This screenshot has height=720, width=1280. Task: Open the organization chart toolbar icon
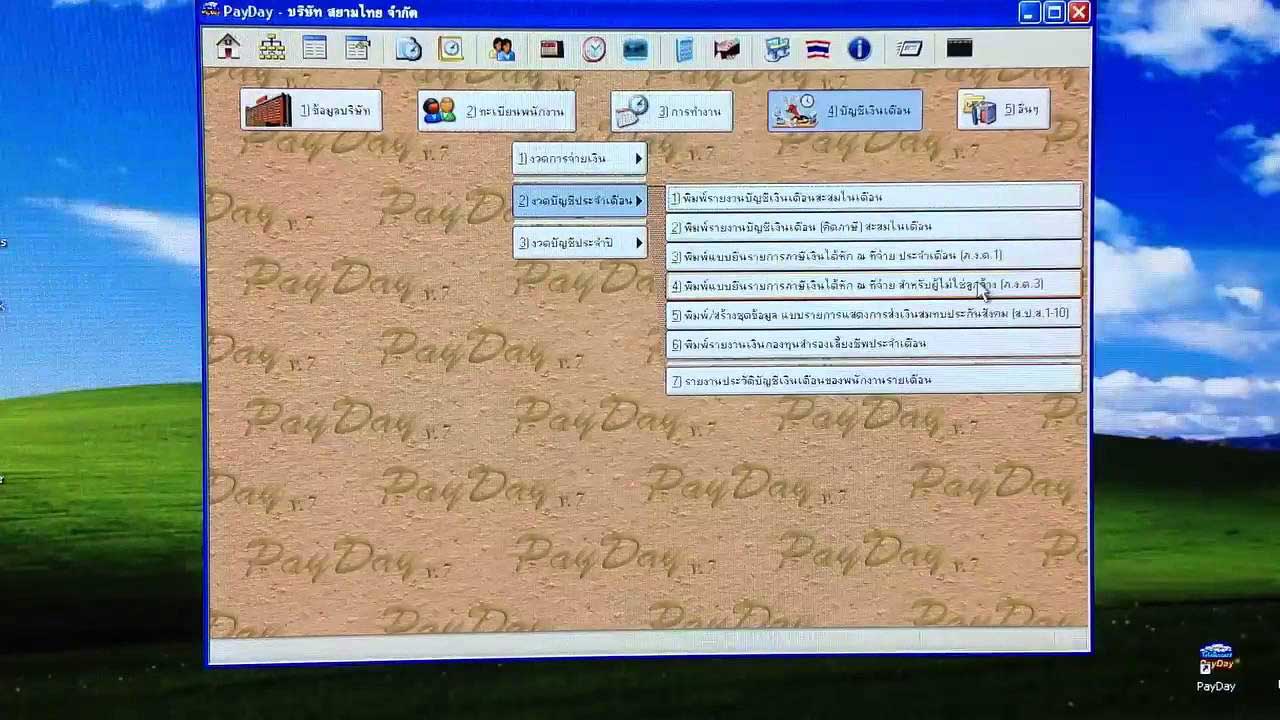click(271, 48)
